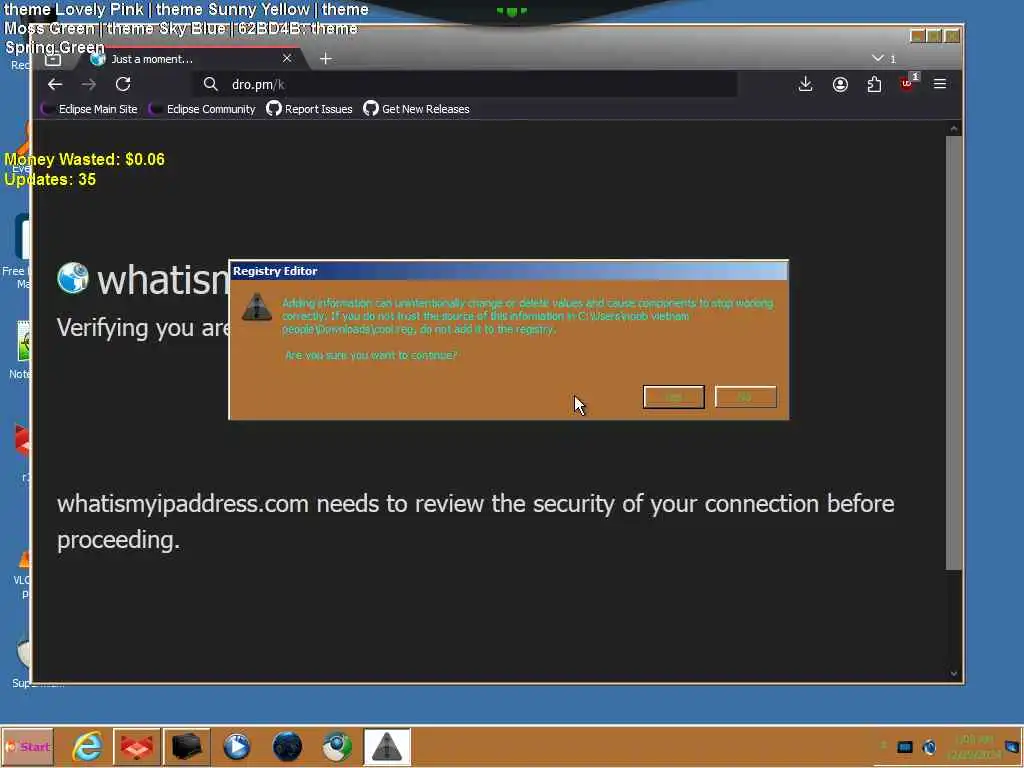This screenshot has width=1024, height=768.
Task: Close the 'Just a moment…' tab
Action: click(x=287, y=58)
